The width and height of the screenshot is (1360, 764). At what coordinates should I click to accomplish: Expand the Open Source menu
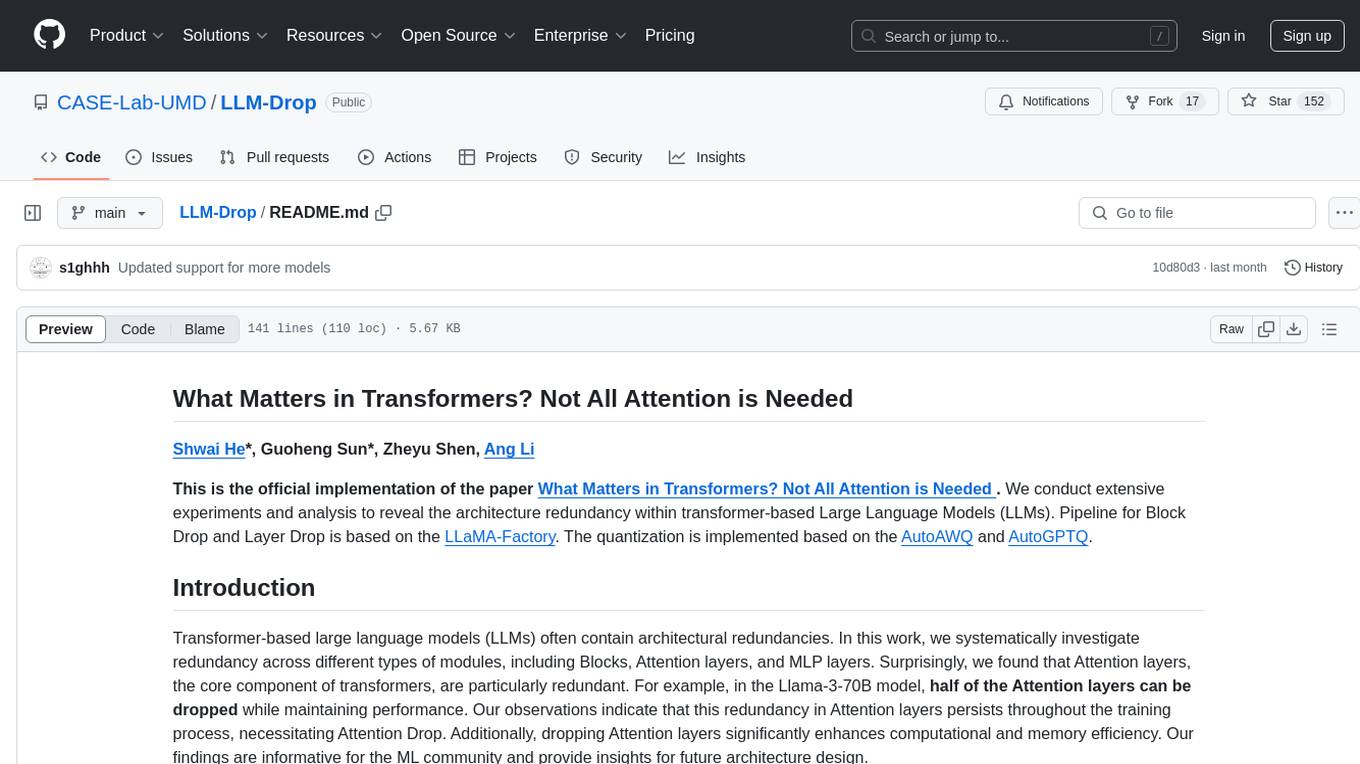458,35
